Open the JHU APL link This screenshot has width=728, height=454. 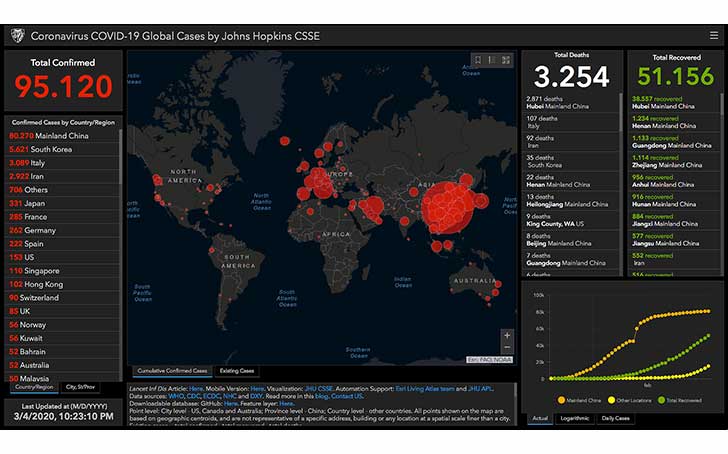pos(480,389)
